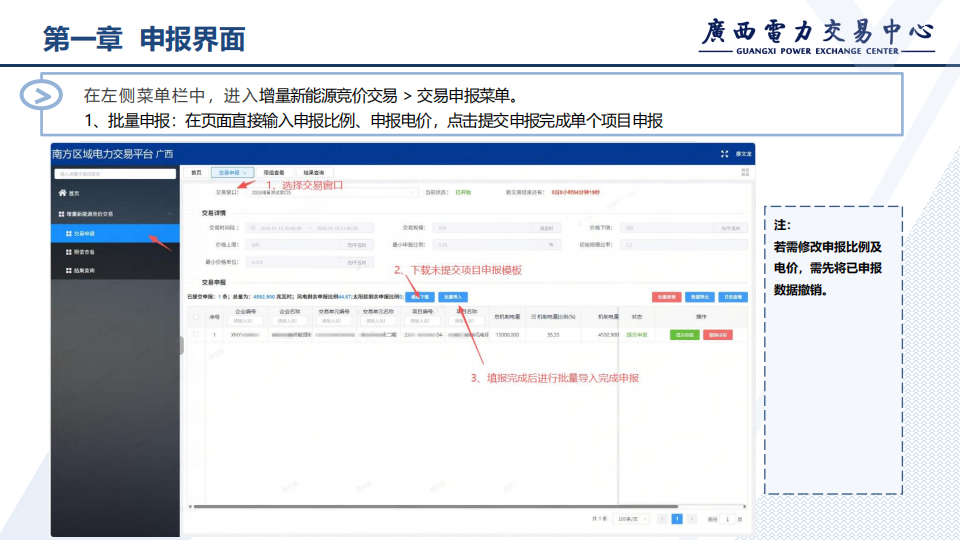Image resolution: width=960 pixels, height=540 pixels.
Task: Click the sidebar collapse handle
Action: pos(182,345)
